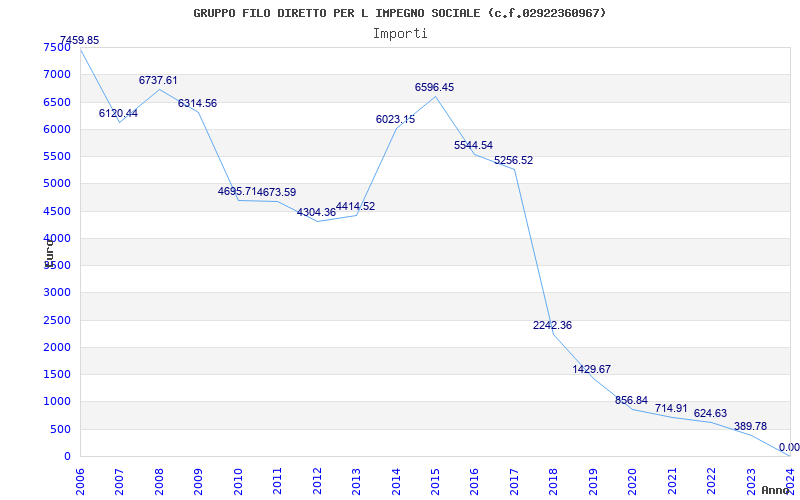Select the 2008 axis tick label

click(159, 481)
